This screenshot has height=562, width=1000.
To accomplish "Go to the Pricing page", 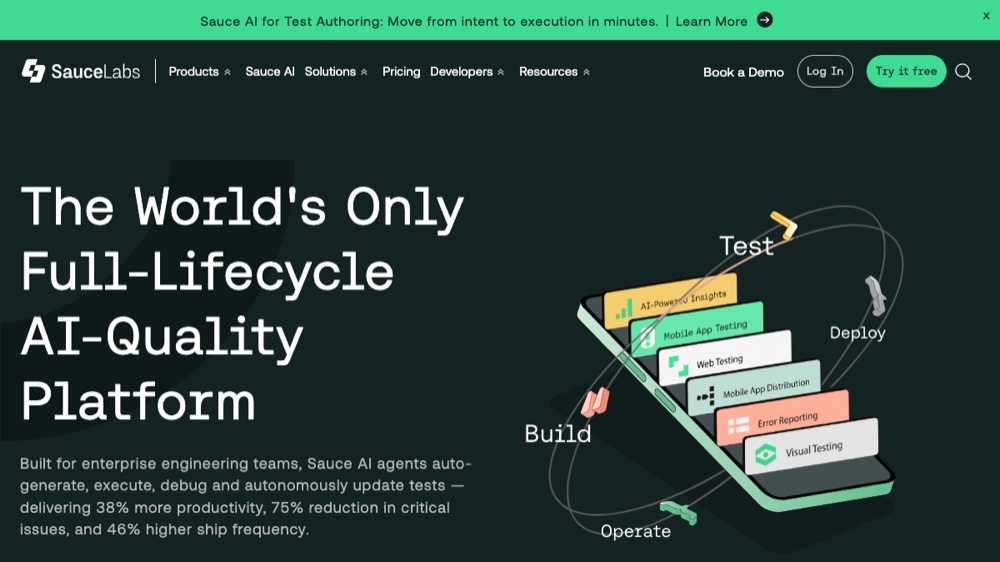I will point(401,71).
